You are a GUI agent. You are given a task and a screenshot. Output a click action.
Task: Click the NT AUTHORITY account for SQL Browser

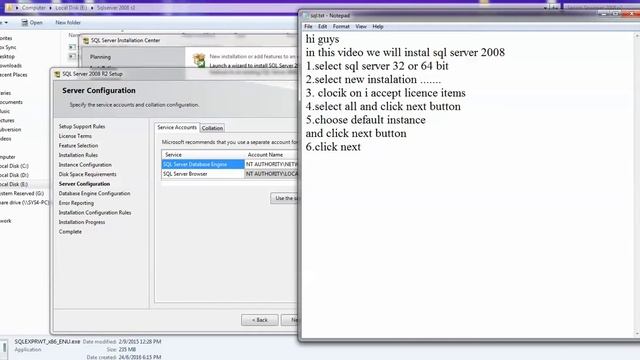(271, 174)
